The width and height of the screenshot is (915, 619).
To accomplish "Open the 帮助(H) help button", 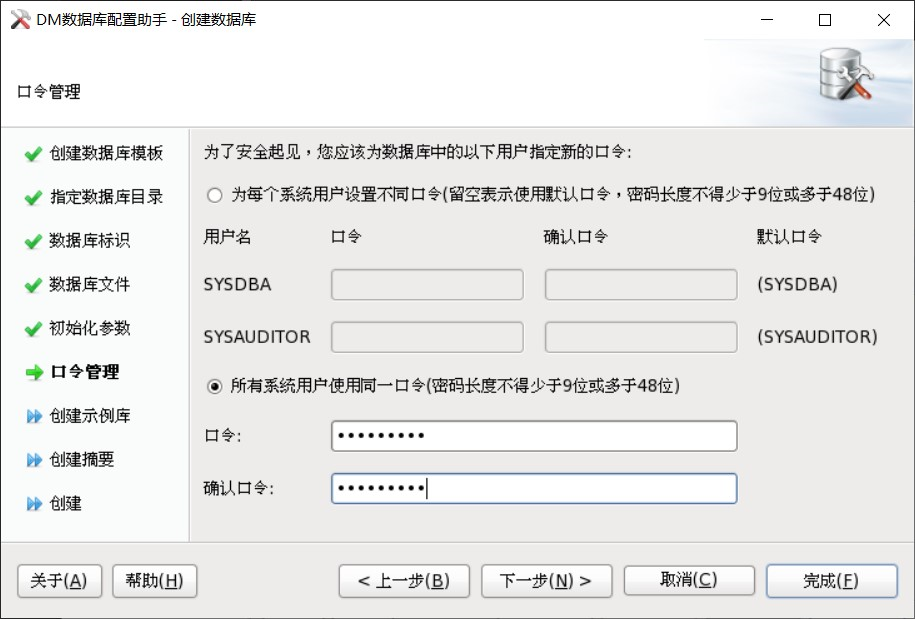I will tap(155, 581).
